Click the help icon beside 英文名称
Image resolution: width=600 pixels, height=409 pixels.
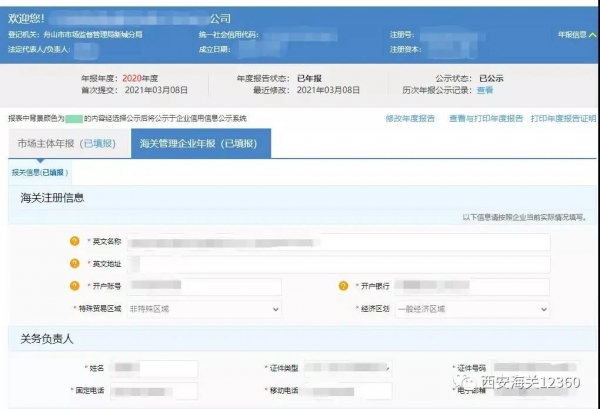(x=74, y=241)
